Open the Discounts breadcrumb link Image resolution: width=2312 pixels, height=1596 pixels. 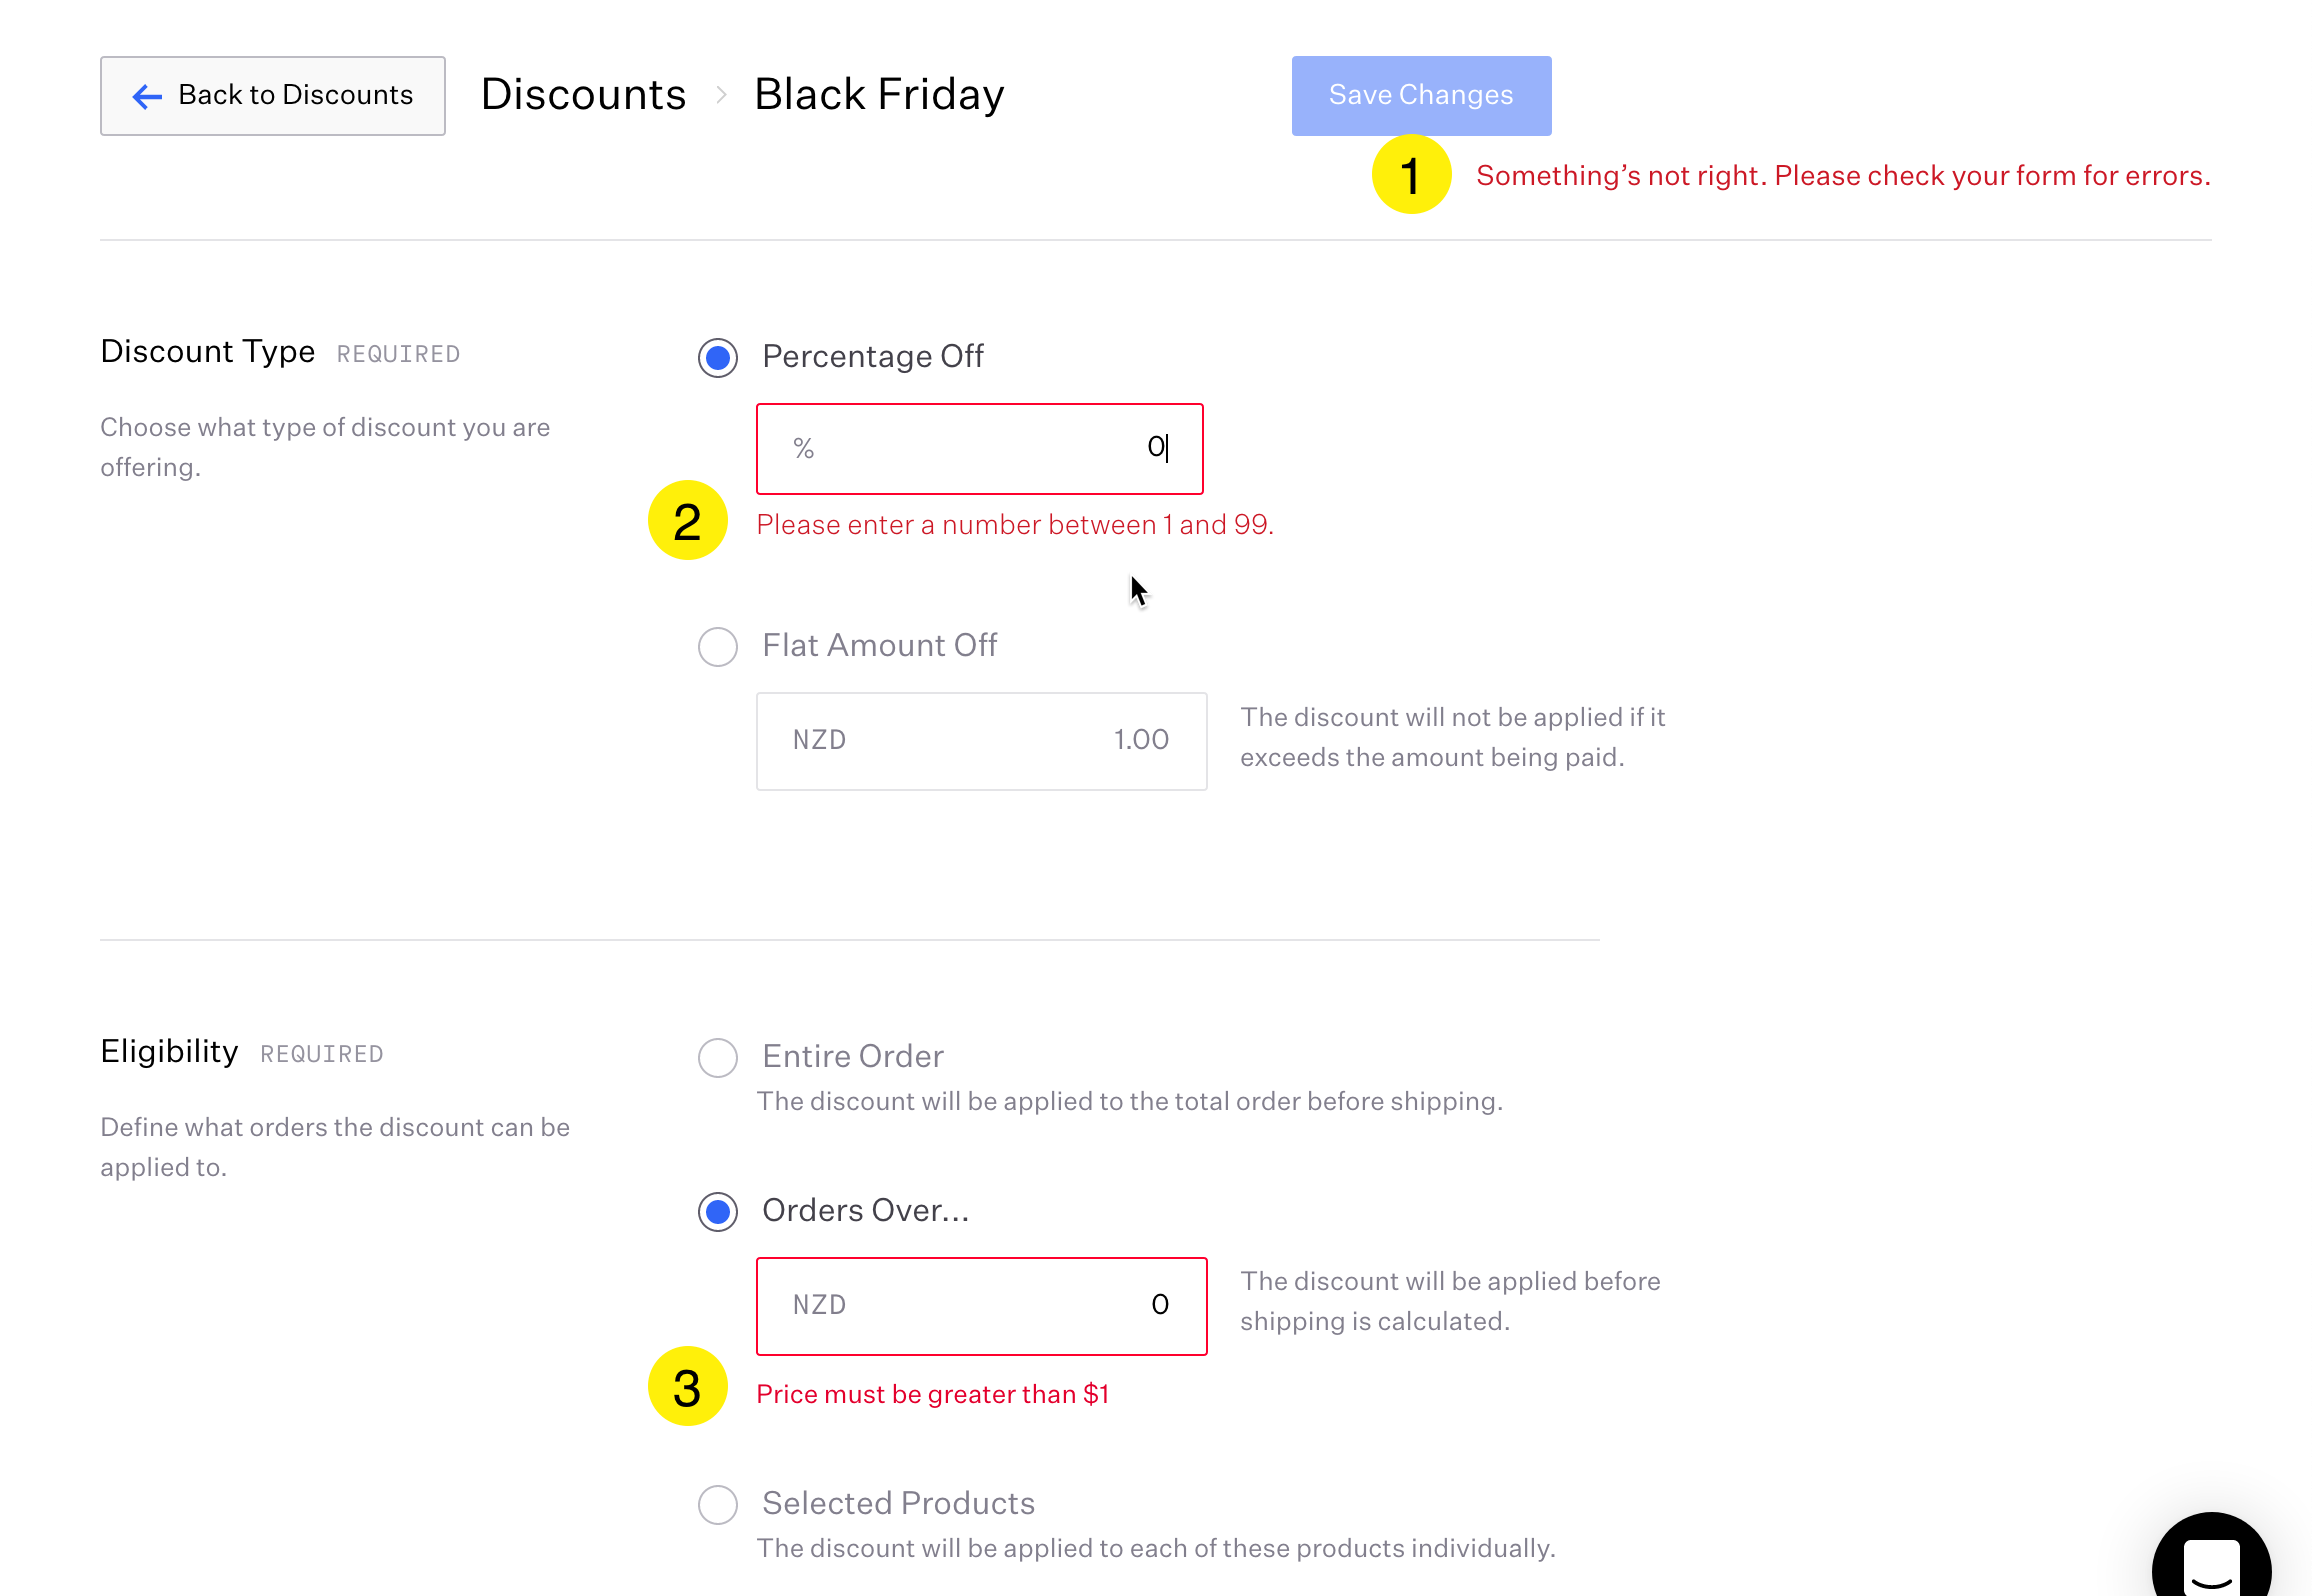[x=583, y=94]
